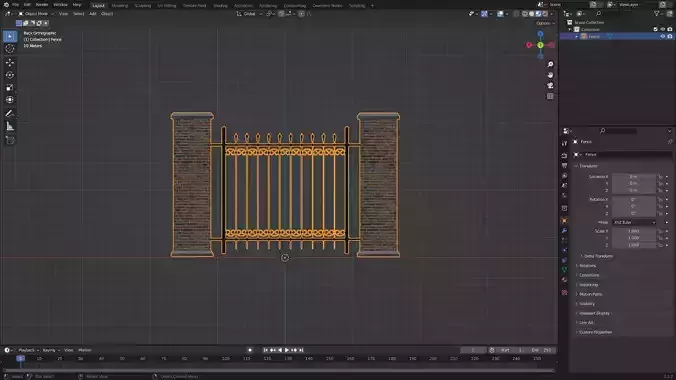
Task: Select the Select Box tool
Action: coord(9,36)
